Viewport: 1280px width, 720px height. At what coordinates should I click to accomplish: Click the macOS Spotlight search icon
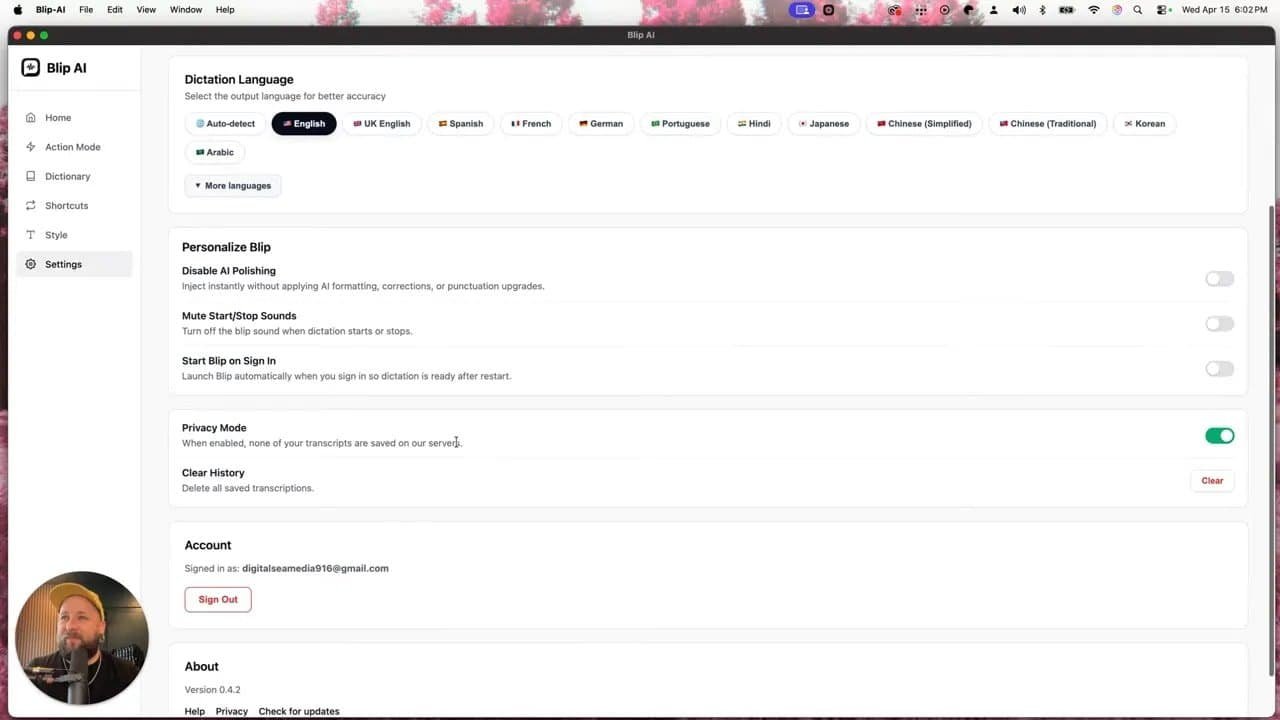point(1137,9)
